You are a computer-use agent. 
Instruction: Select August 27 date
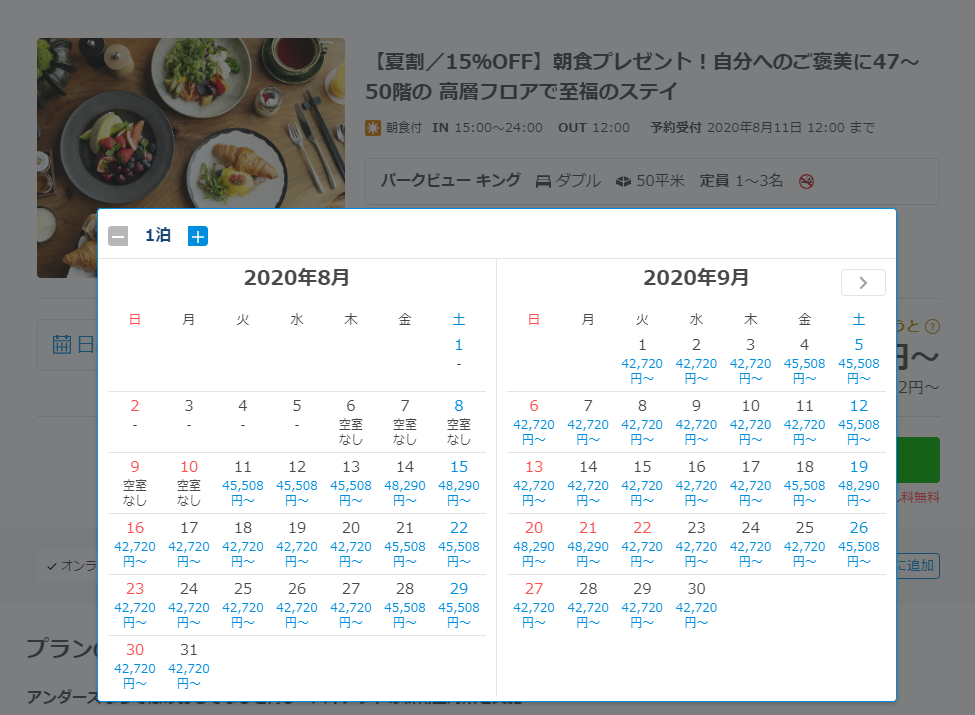coord(351,605)
